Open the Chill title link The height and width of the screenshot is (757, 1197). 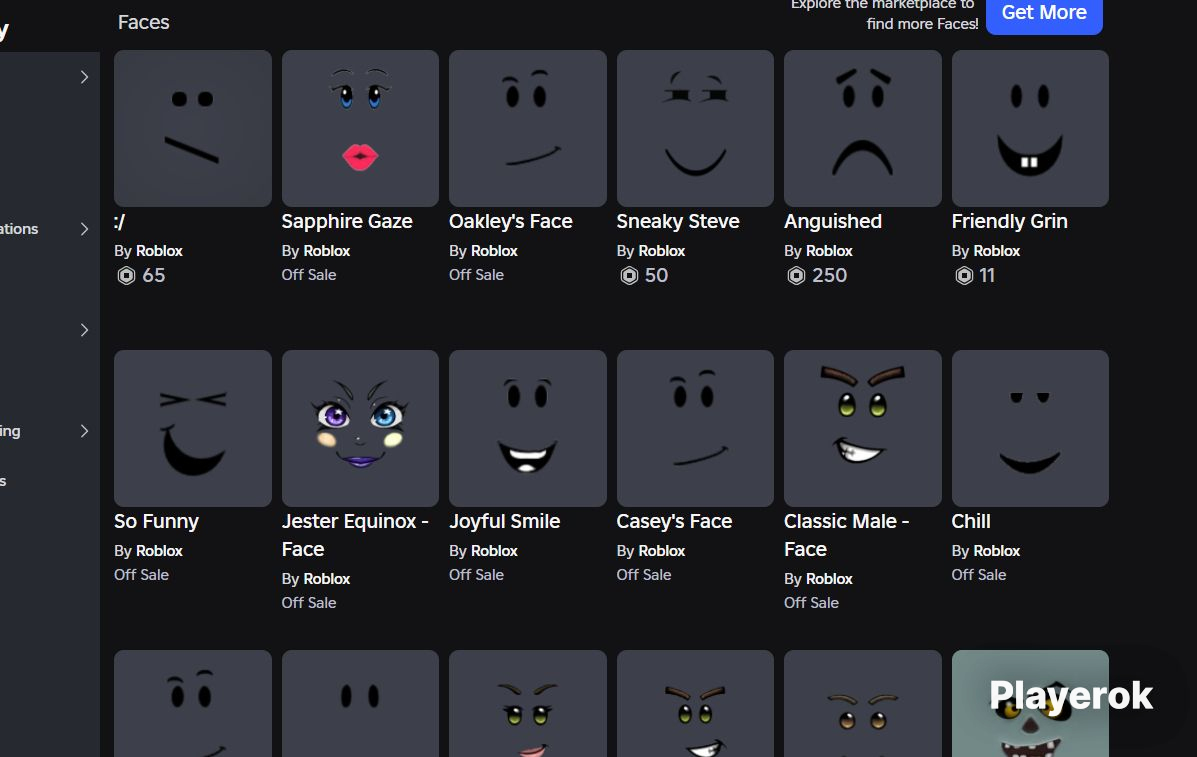coord(971,521)
